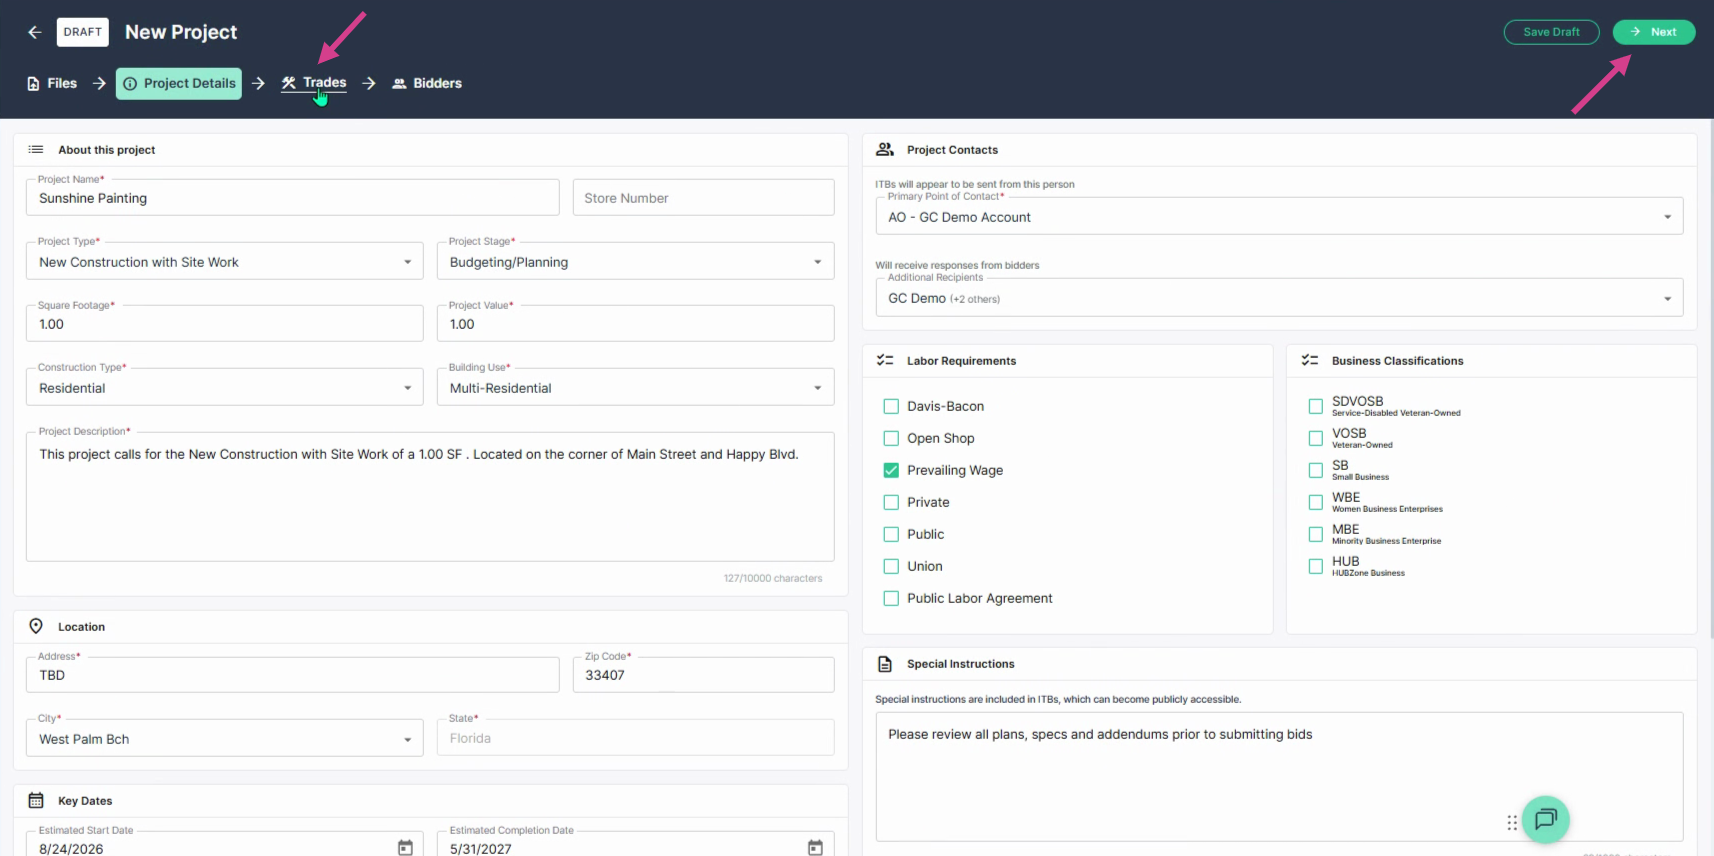This screenshot has height=856, width=1714.
Task: Open the Project Type dropdown
Action: (x=225, y=262)
